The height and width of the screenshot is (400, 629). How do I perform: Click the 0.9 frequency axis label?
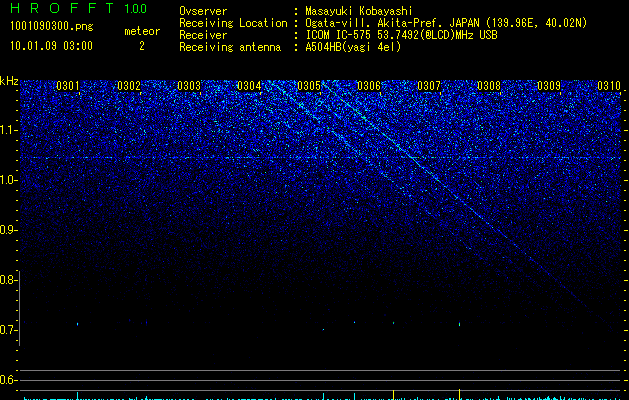point(8,230)
